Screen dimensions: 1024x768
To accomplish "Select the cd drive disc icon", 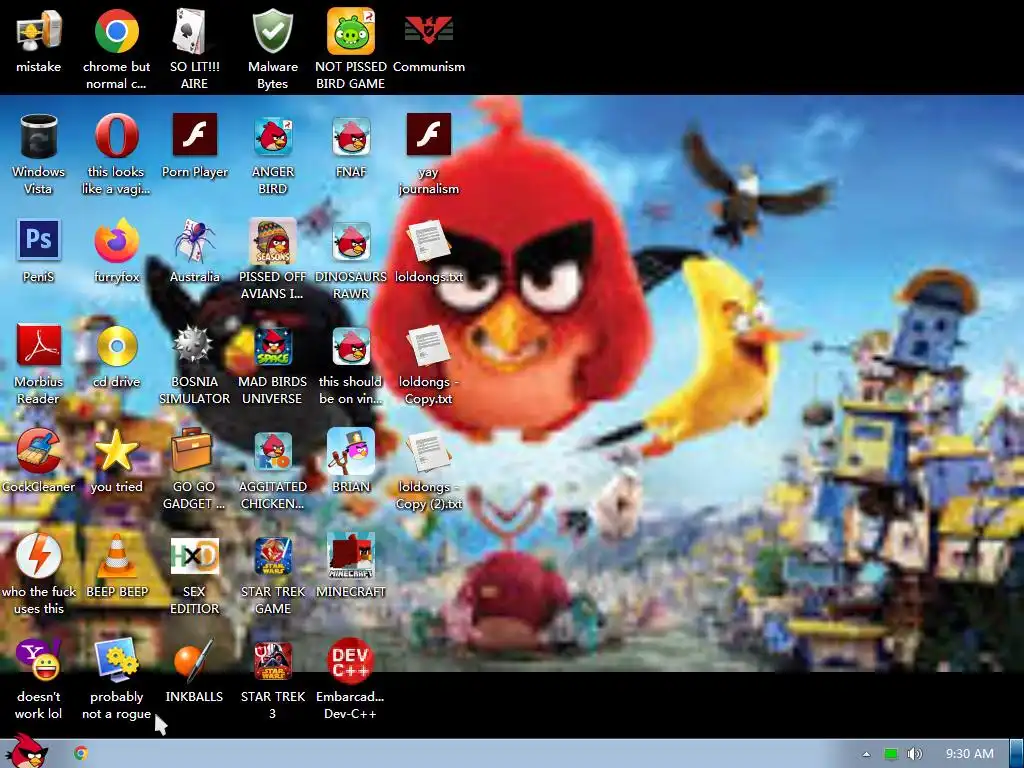I will tap(116, 345).
